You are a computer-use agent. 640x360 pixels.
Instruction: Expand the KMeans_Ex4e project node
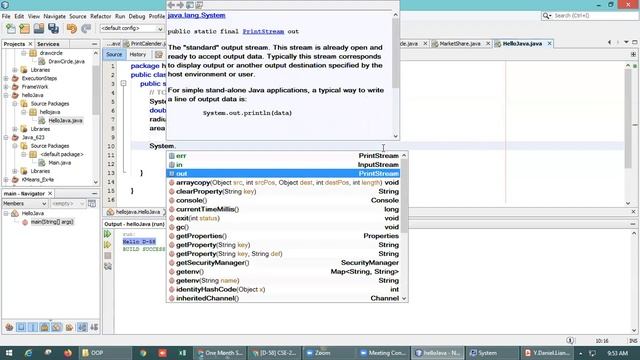(x=6, y=180)
